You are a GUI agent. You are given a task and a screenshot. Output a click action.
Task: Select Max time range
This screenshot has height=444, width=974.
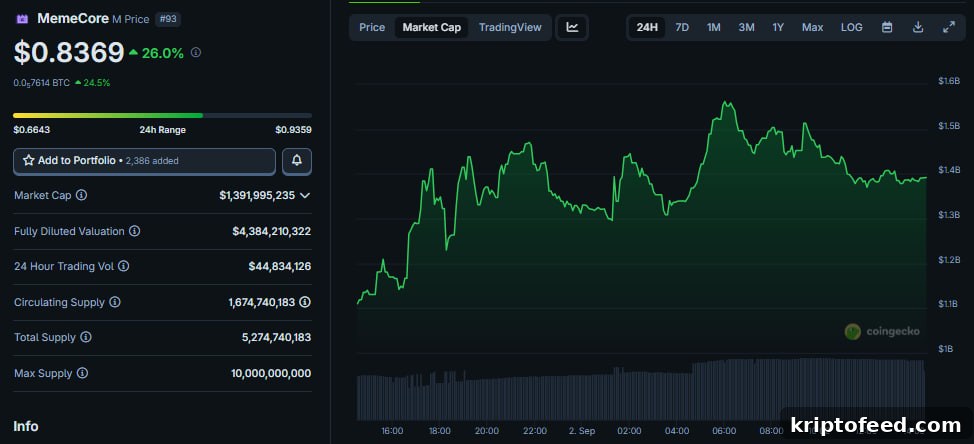(x=812, y=27)
